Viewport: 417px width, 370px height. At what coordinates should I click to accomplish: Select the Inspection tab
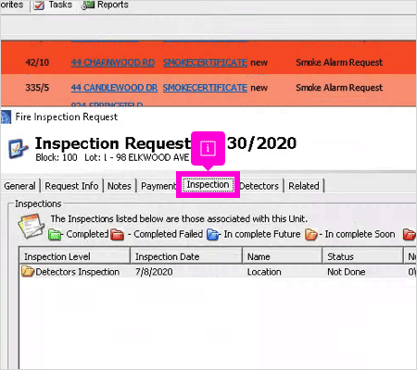(x=208, y=185)
